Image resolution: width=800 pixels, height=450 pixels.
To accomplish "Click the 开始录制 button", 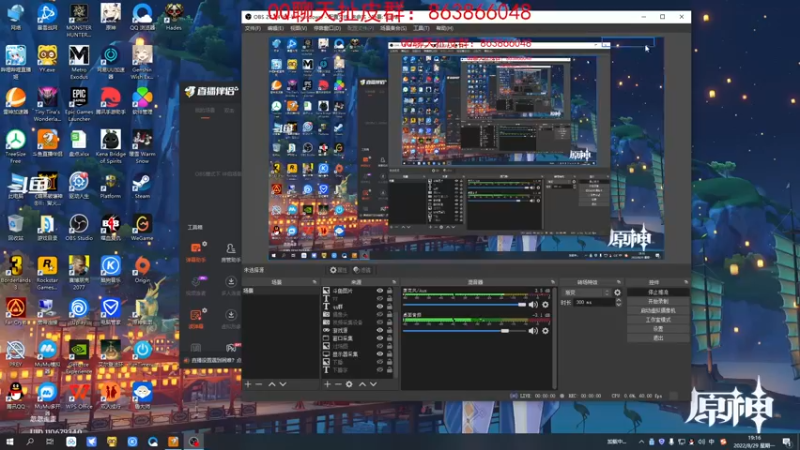I will click(658, 302).
